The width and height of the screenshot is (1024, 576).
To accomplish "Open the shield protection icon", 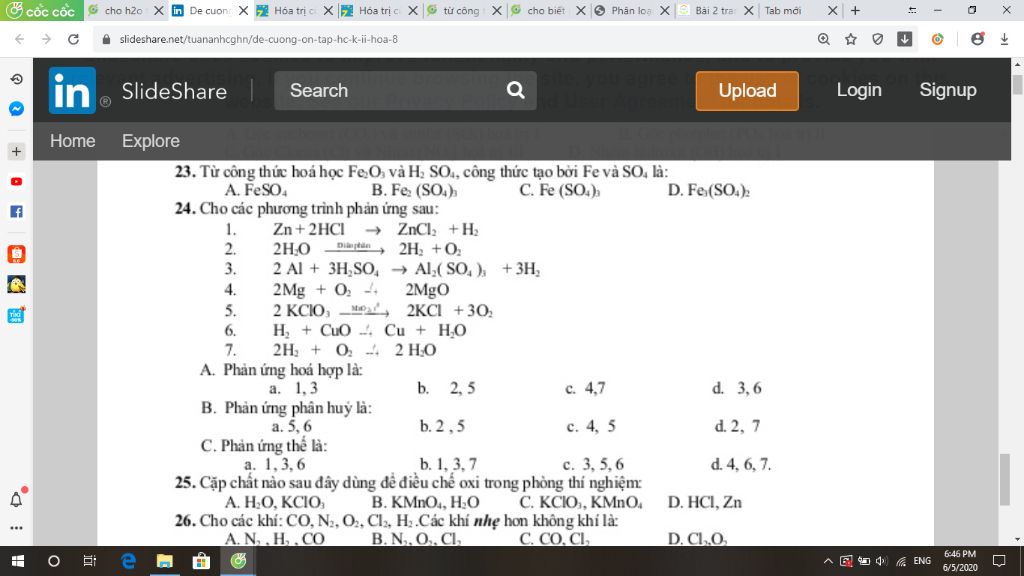I will (878, 39).
